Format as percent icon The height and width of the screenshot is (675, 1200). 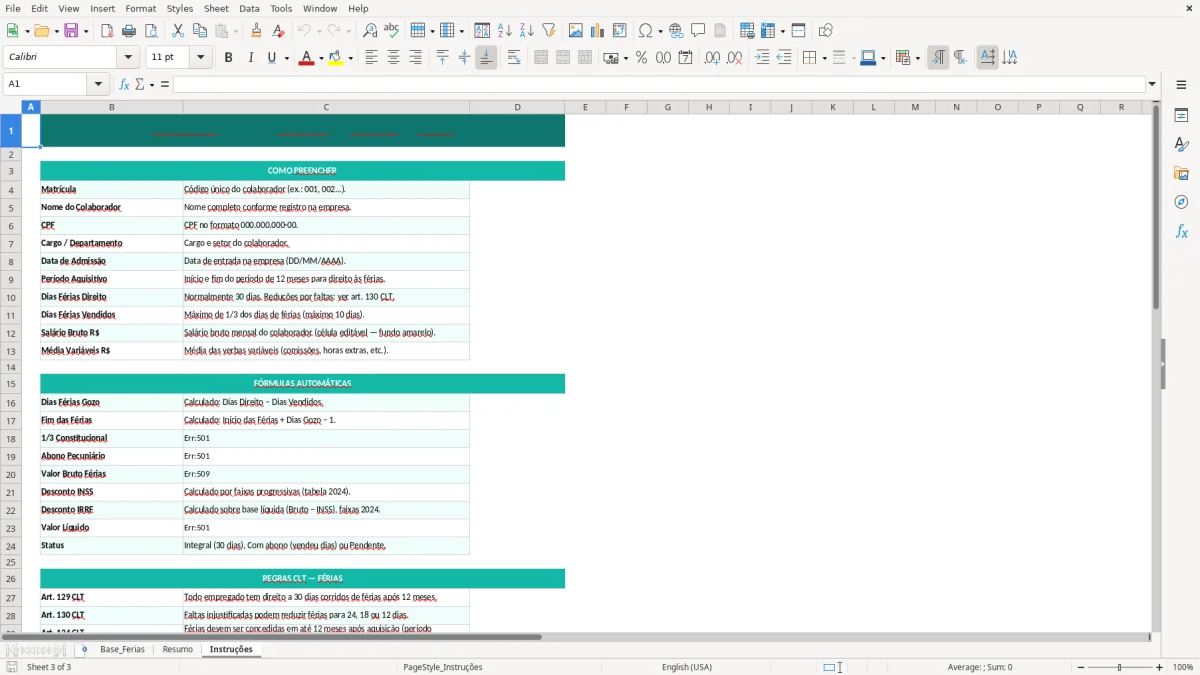coord(641,58)
